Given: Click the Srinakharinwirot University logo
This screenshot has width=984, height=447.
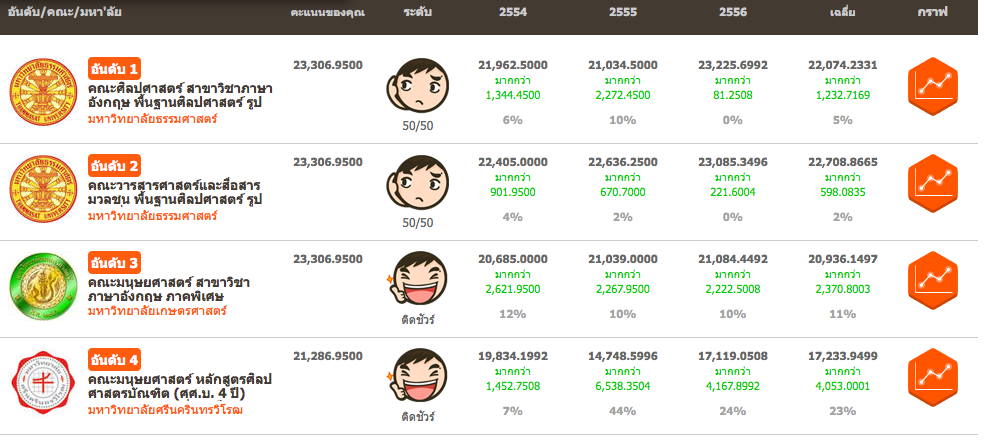Looking at the screenshot, I should pyautogui.click(x=42, y=383).
